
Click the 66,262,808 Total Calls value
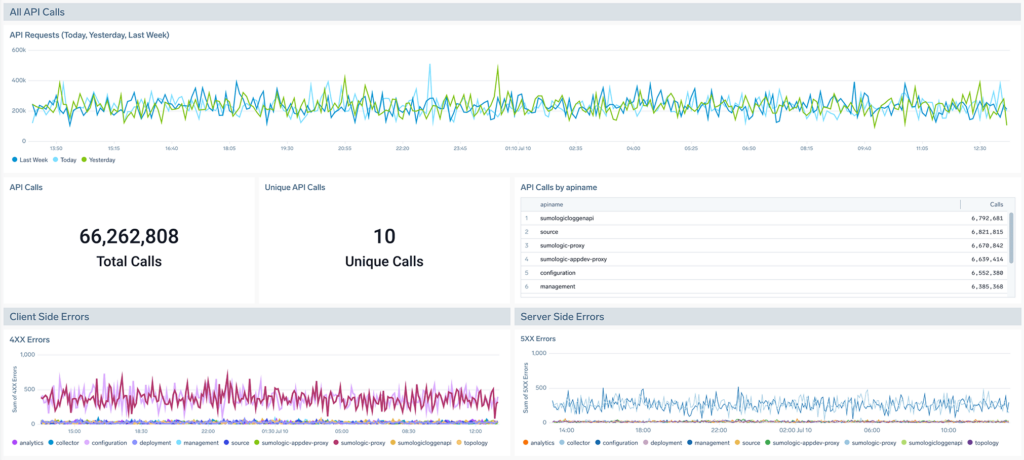point(129,237)
